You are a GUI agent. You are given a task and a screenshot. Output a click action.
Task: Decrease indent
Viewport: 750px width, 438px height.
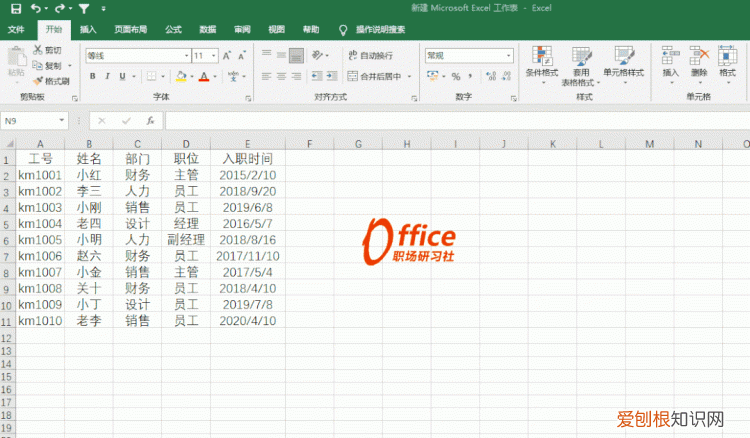[317, 76]
